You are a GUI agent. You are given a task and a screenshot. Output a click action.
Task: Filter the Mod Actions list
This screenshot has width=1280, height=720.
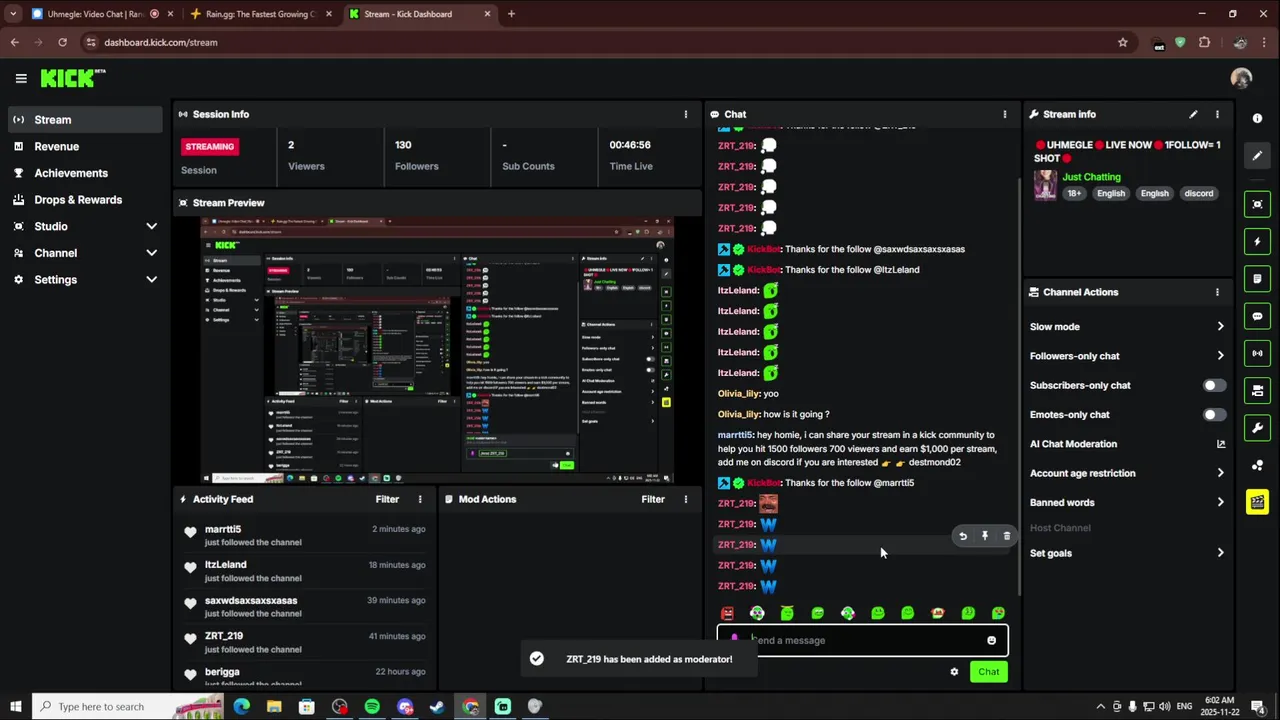pyautogui.click(x=653, y=499)
